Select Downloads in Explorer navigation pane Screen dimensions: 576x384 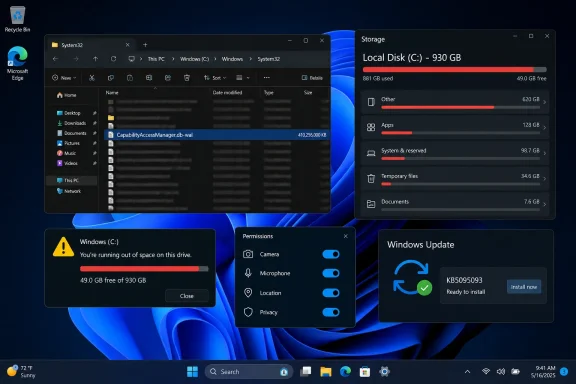tap(75, 123)
